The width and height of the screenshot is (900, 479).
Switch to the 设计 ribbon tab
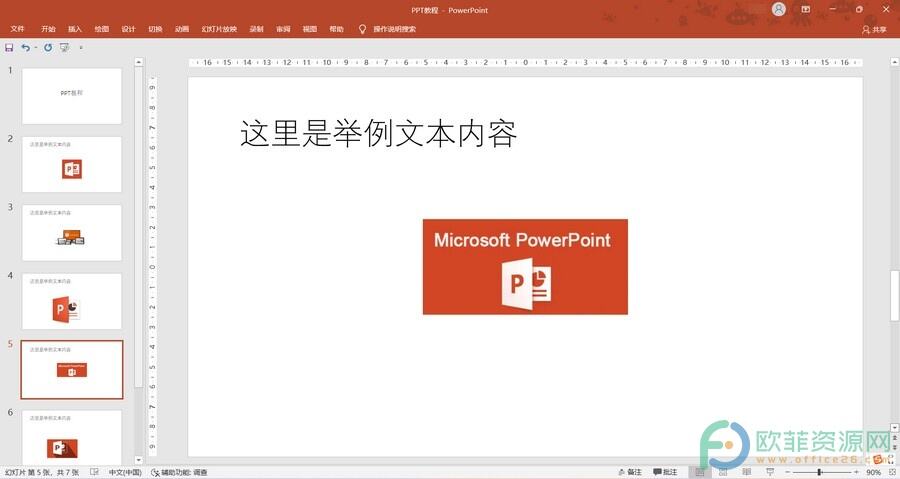tap(129, 29)
